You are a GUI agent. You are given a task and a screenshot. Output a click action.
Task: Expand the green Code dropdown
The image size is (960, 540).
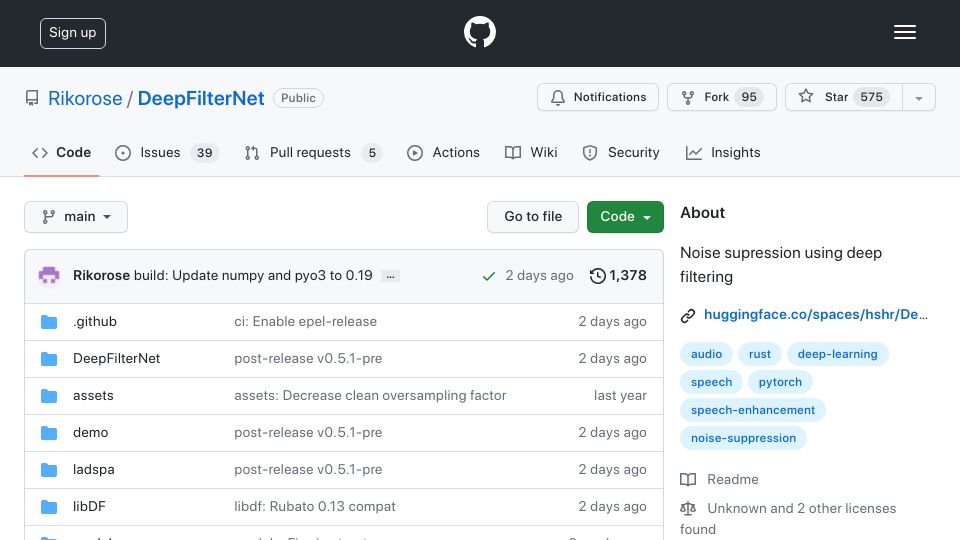[x=625, y=217]
